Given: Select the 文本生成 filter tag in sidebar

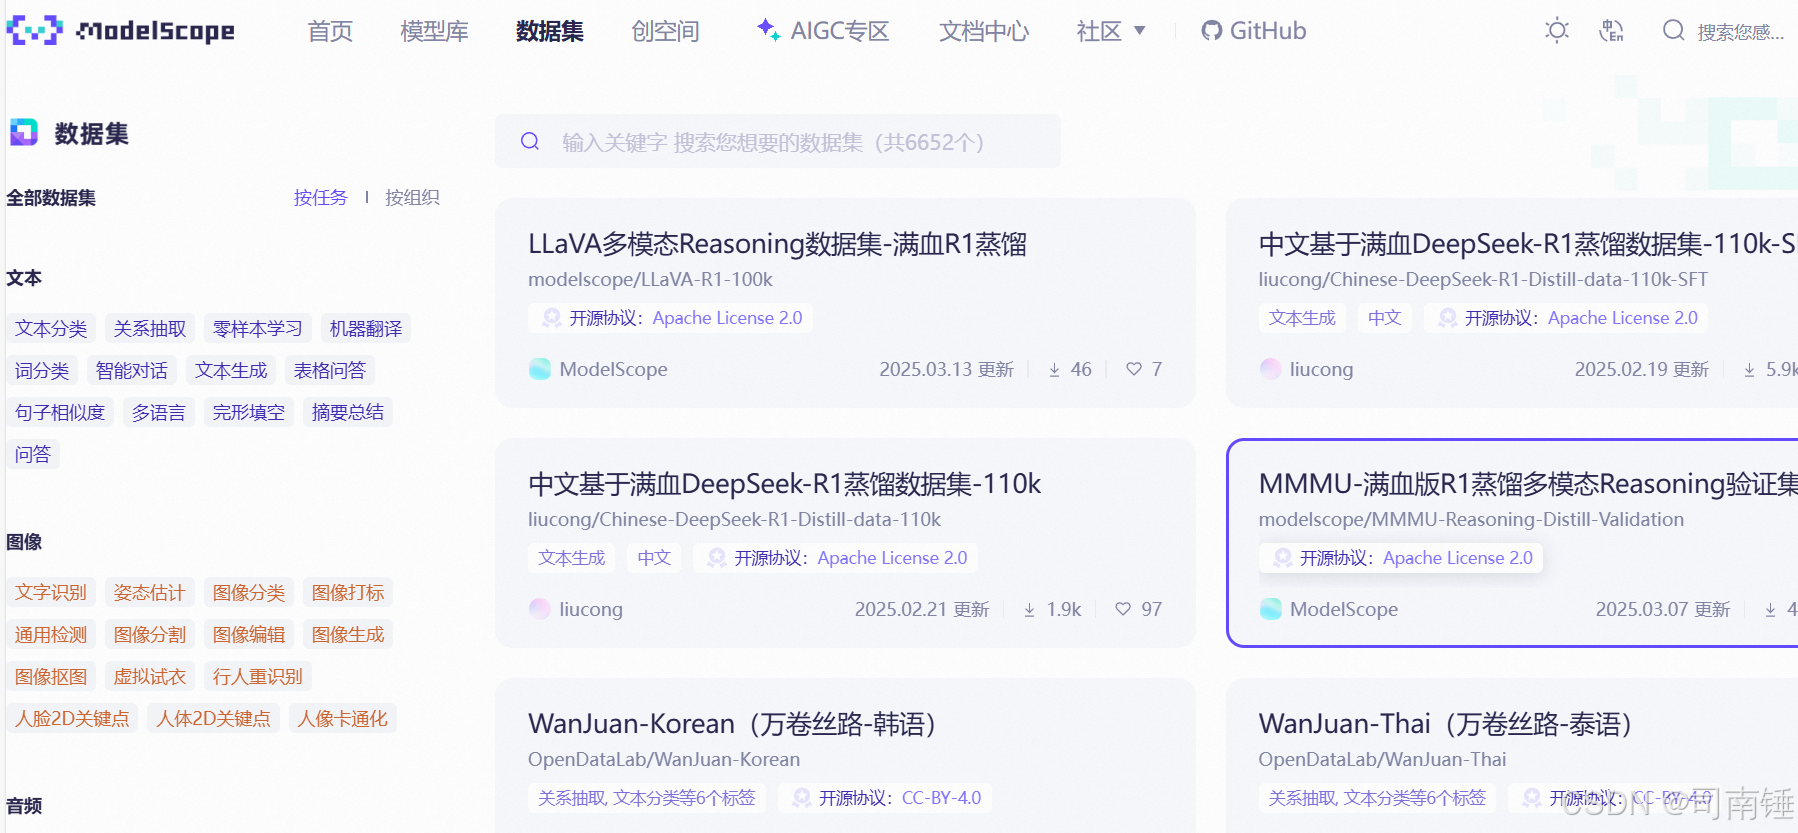Looking at the screenshot, I should pyautogui.click(x=231, y=371).
